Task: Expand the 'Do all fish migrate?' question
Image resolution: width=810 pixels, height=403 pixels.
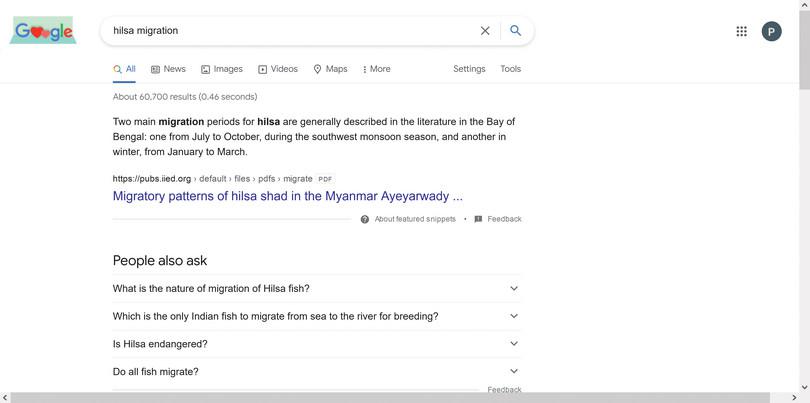Action: click(x=317, y=371)
